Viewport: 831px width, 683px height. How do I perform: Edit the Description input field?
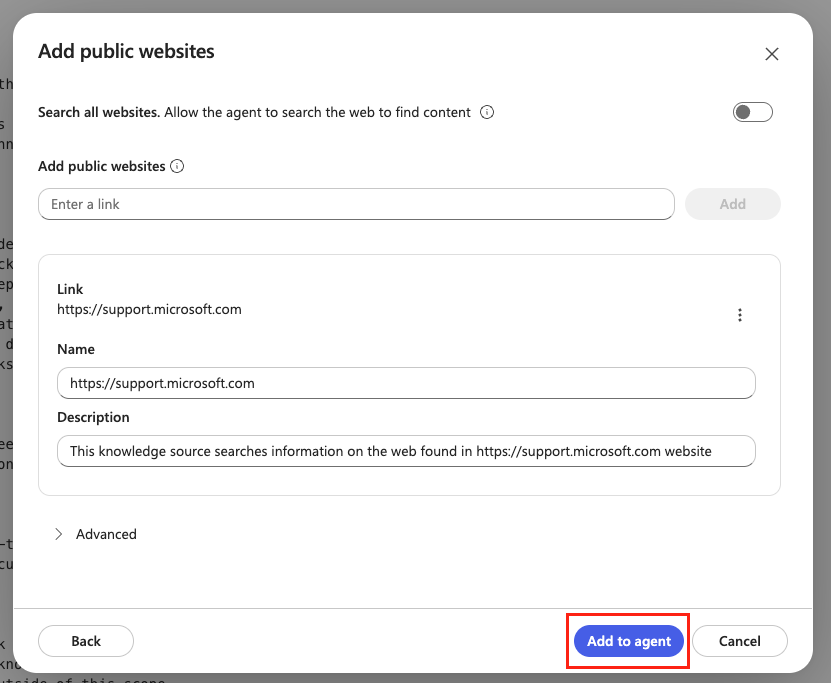click(406, 451)
